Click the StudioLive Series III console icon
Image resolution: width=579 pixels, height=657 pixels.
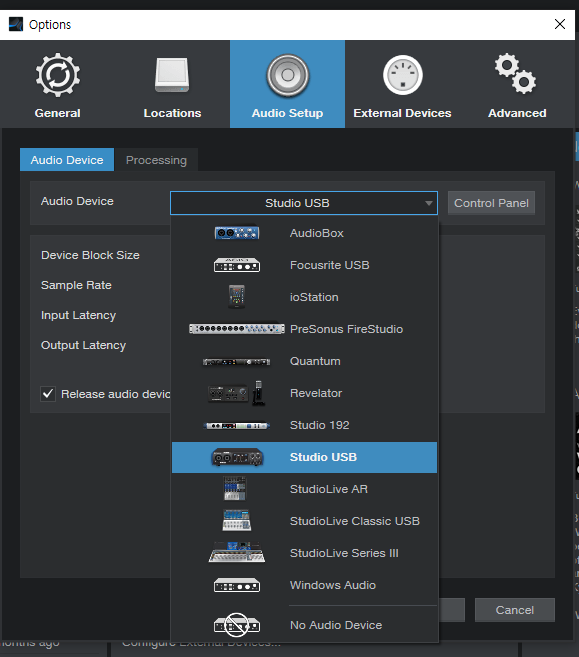pyautogui.click(x=237, y=552)
